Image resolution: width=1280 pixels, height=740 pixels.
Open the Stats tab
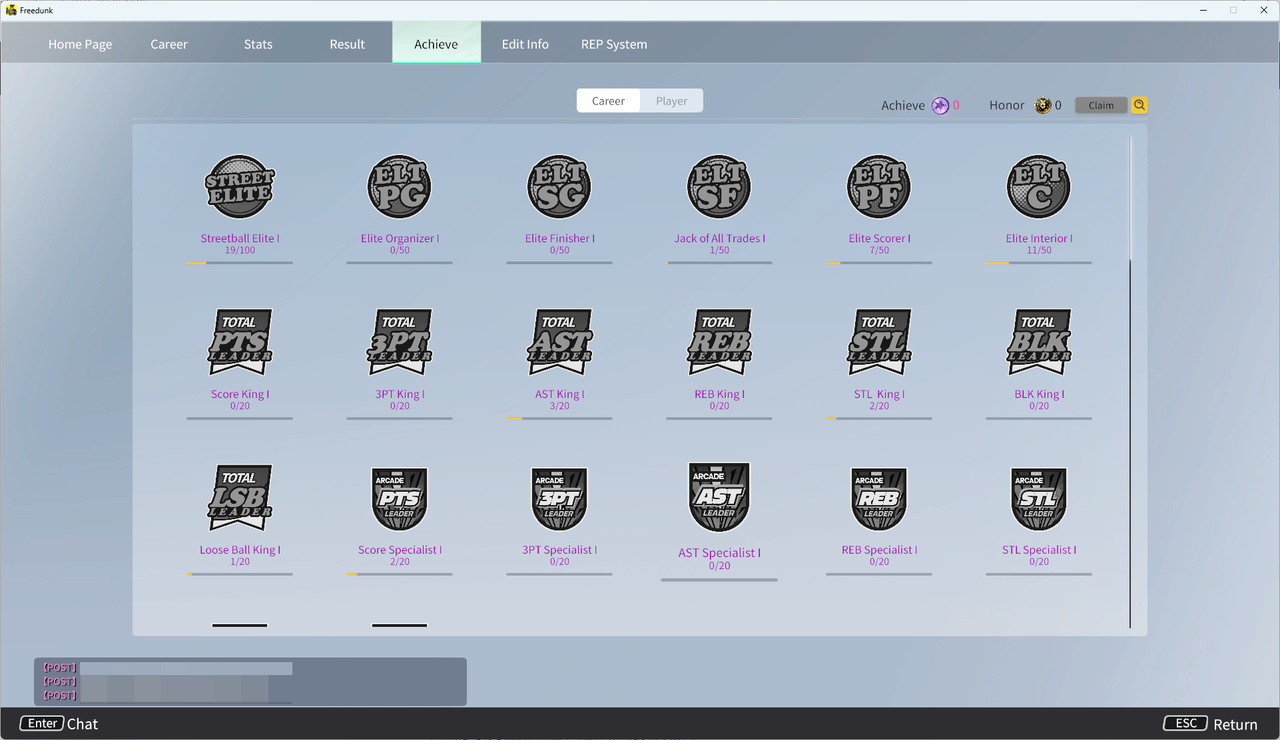258,44
